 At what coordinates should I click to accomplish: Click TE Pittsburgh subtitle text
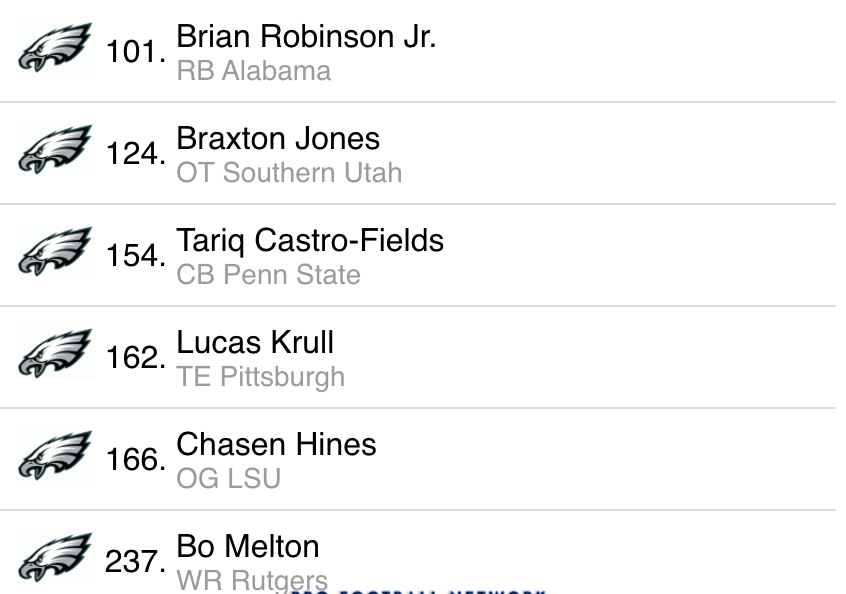click(260, 377)
